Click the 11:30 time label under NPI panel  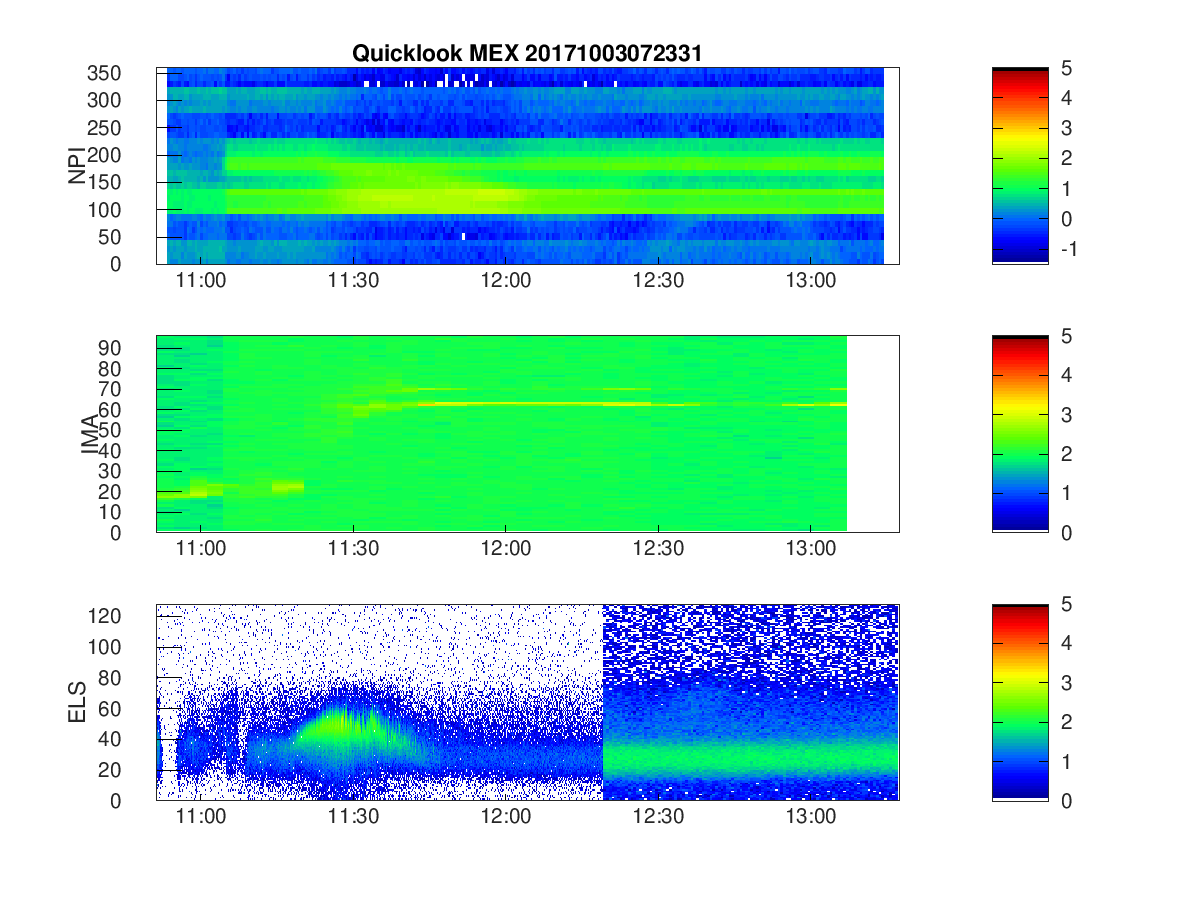pos(353,281)
